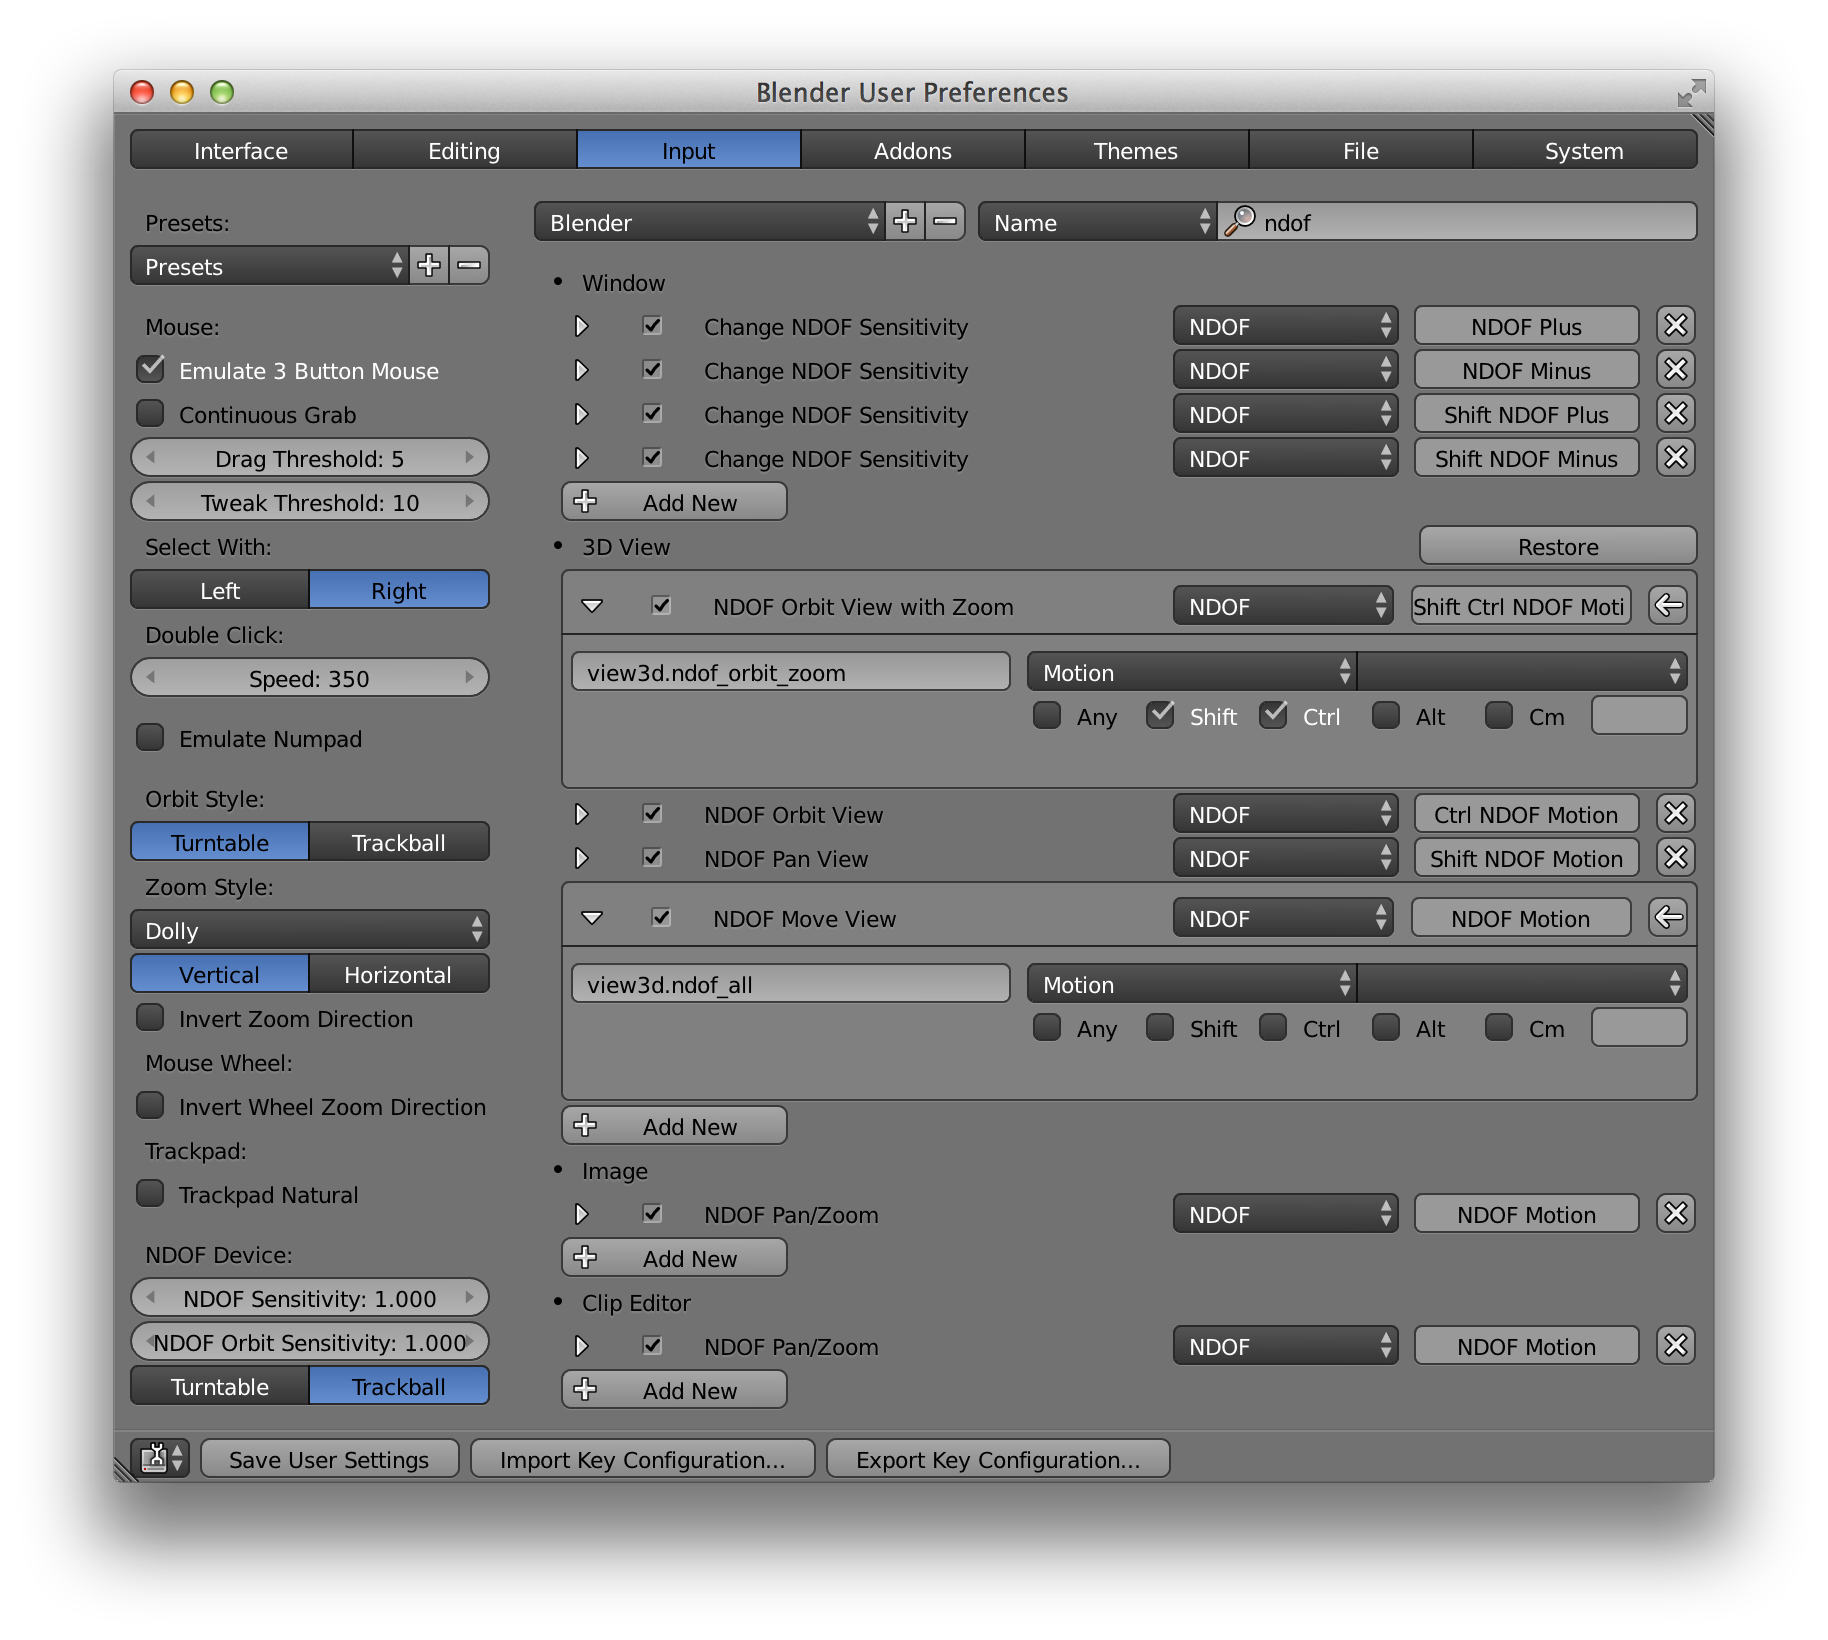Click Export Key Configuration
The width and height of the screenshot is (1828, 1640).
[x=998, y=1459]
